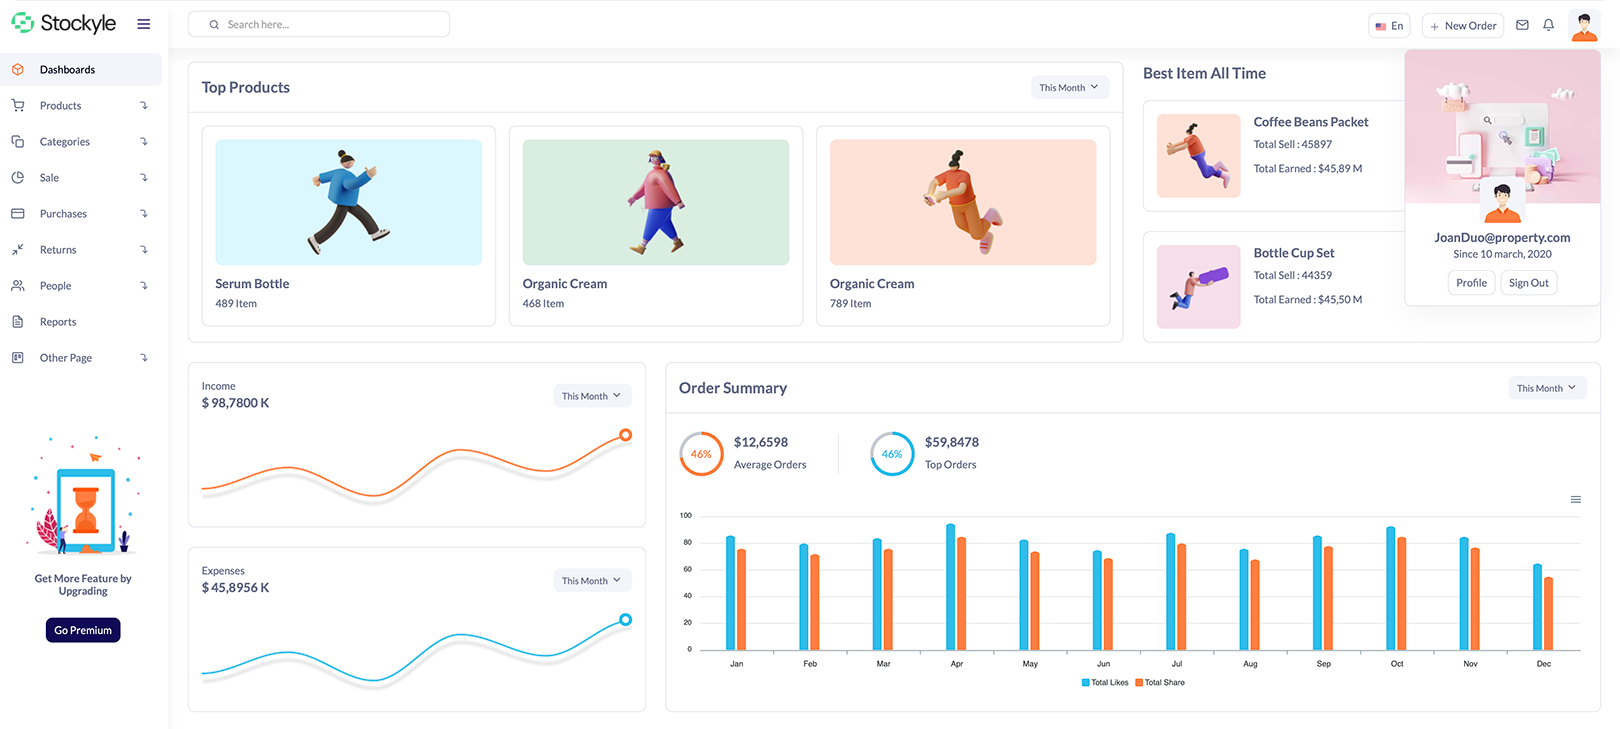The image size is (1620, 729).
Task: Open the Order Summary This Month dropdown
Action: (x=1546, y=388)
